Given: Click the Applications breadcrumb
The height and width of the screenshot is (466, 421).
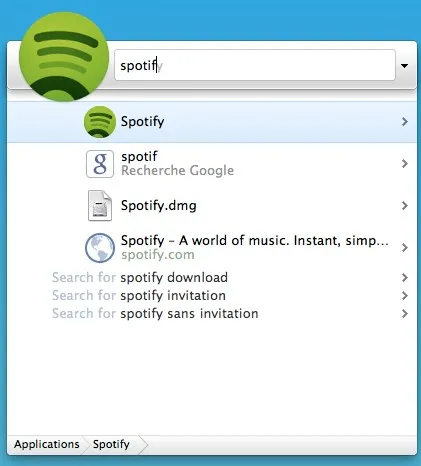Looking at the screenshot, I should tap(47, 444).
